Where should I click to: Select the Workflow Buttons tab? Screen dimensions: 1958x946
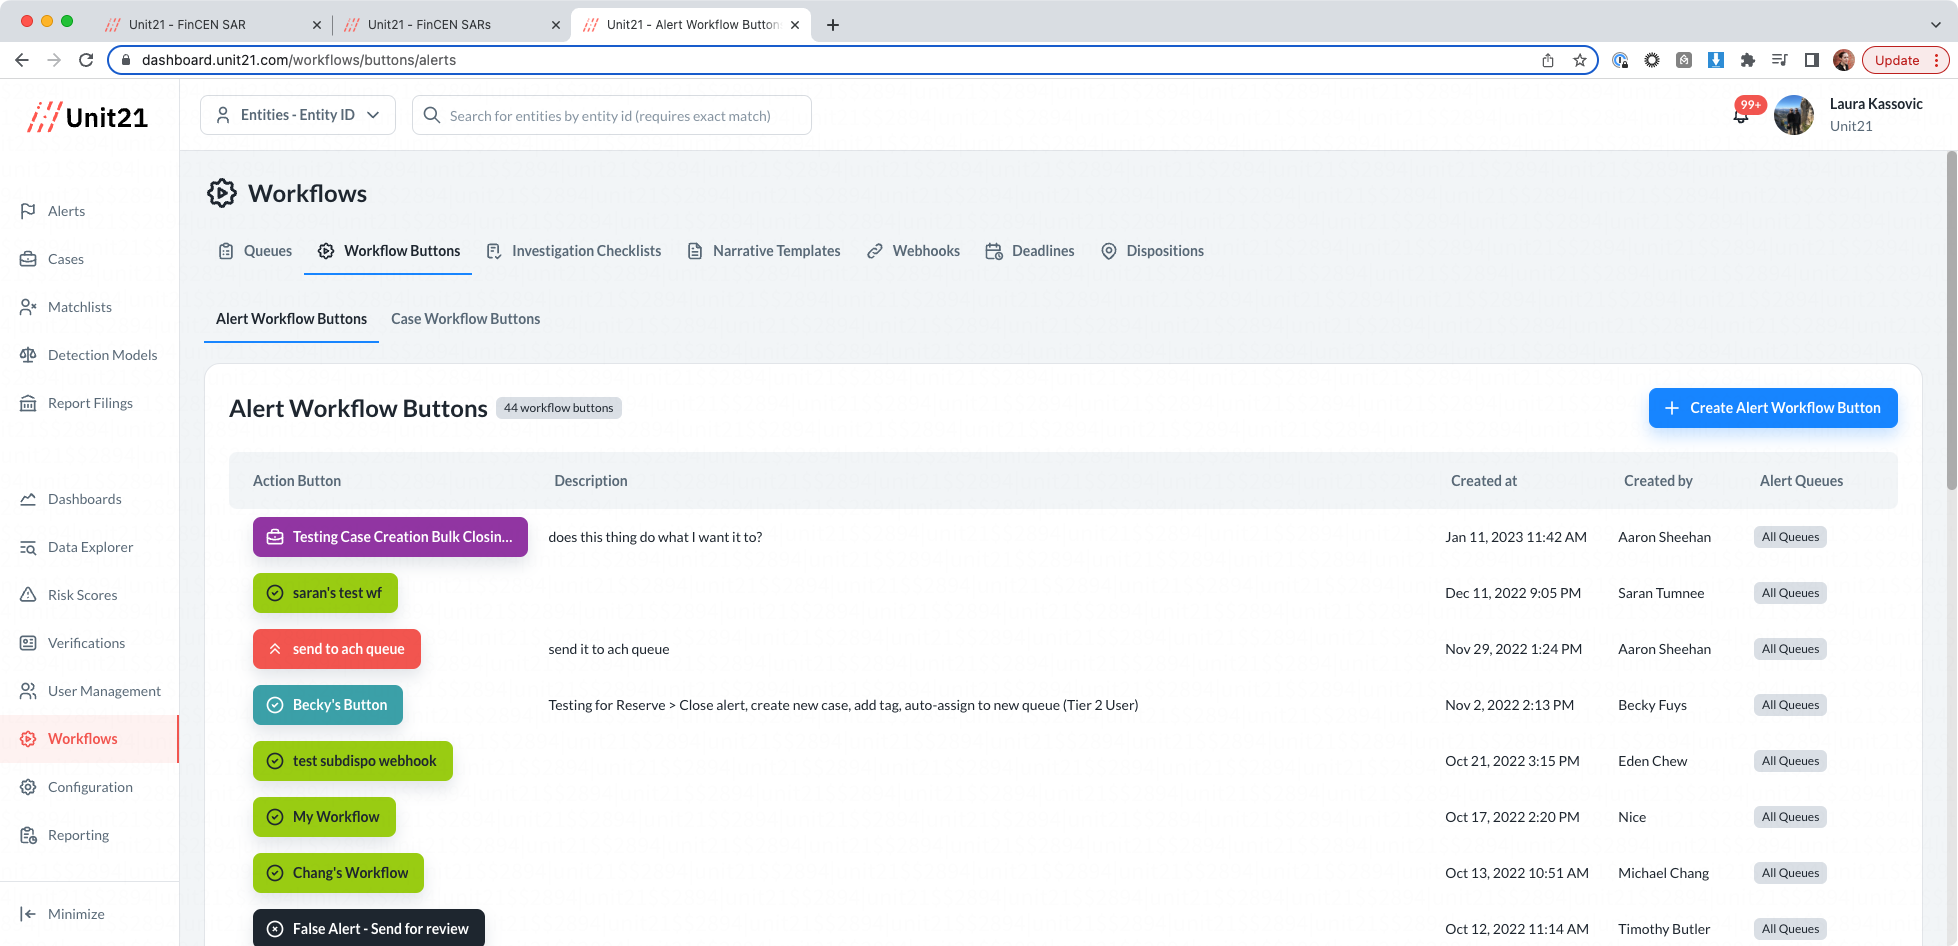point(389,251)
